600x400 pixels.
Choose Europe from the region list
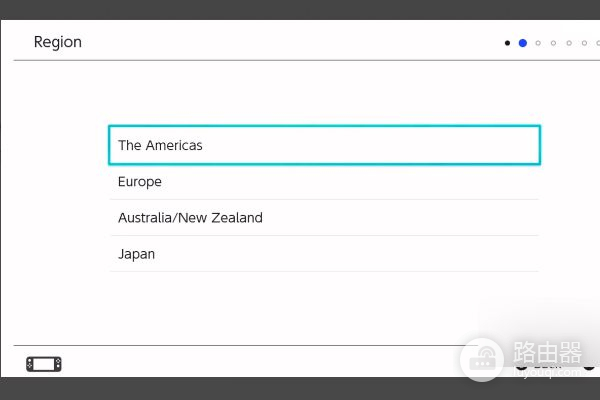[324, 182]
